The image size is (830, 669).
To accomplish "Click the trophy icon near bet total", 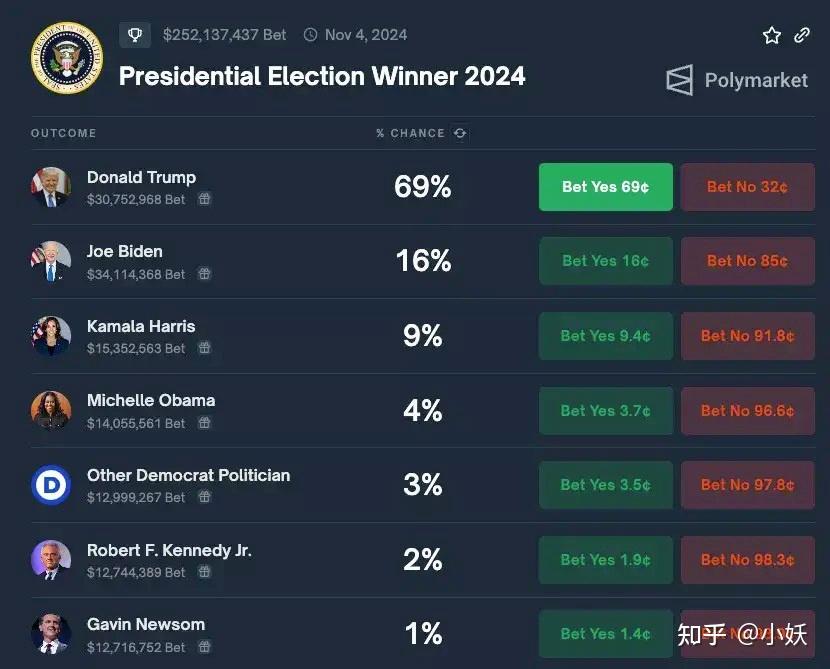I will coord(135,35).
